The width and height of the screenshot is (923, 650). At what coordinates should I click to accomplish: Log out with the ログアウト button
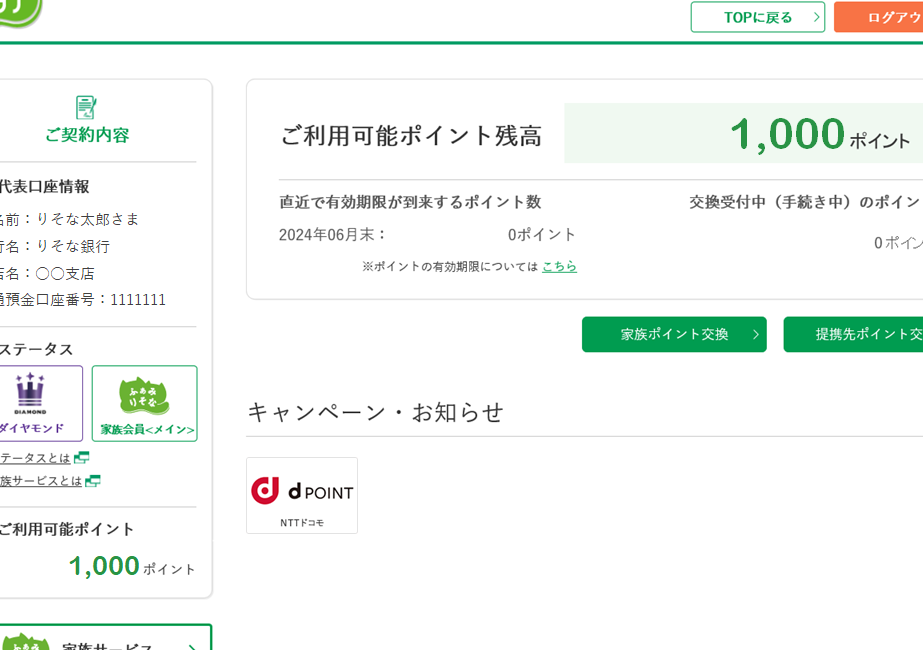pyautogui.click(x=878, y=17)
